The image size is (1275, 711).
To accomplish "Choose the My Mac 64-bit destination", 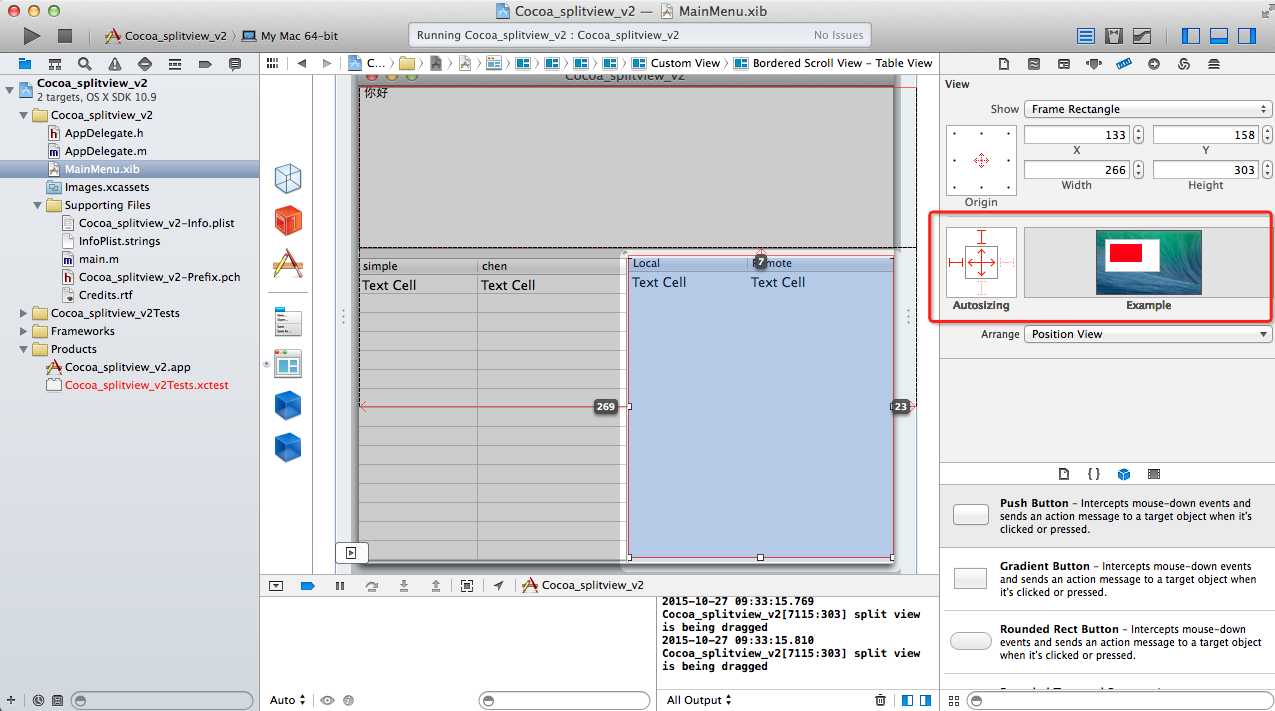I will click(290, 36).
